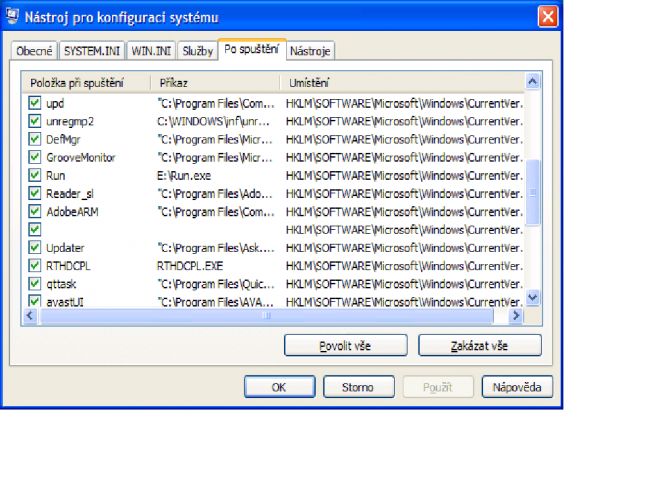Uncheck the Run startup item checkbox

click(x=35, y=175)
